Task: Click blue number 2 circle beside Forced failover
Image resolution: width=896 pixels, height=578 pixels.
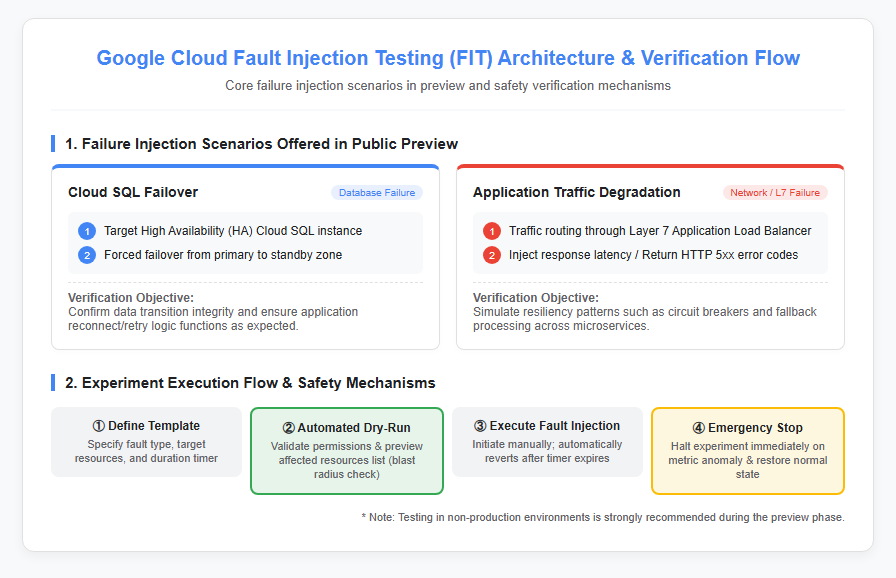Action: pos(87,255)
